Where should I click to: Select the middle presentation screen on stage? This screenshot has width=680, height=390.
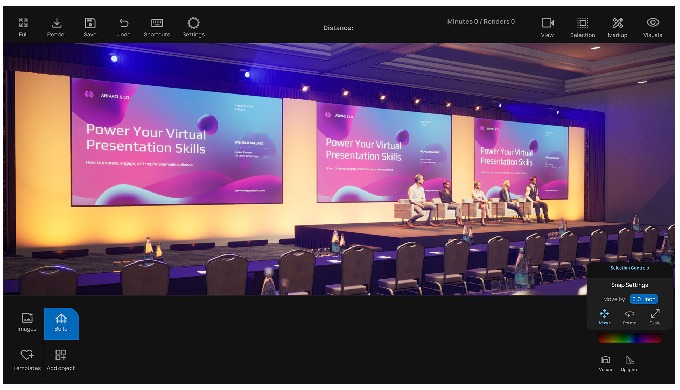(384, 153)
